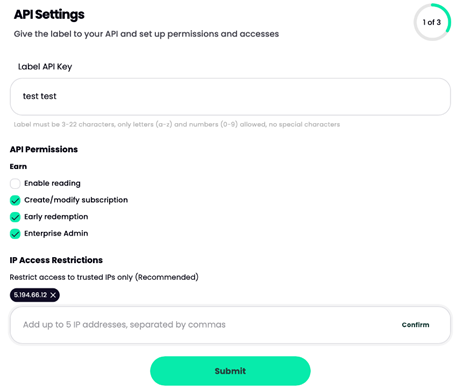Select the 5.194.66.12 IP tag
This screenshot has height=389, width=457.
[x=30, y=295]
